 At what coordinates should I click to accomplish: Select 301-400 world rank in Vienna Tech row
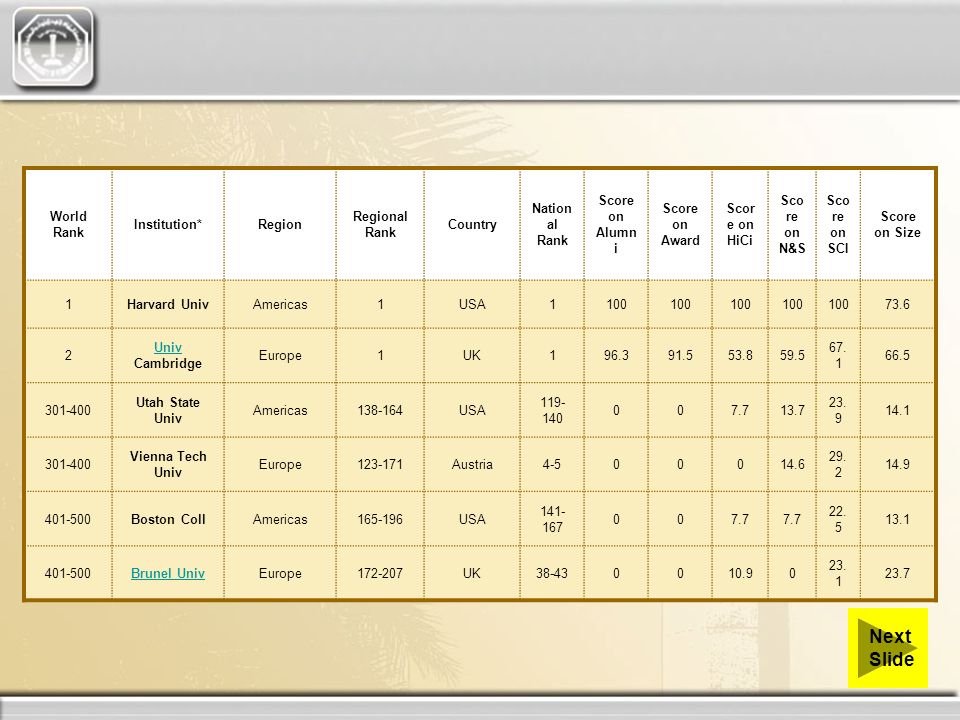point(69,464)
